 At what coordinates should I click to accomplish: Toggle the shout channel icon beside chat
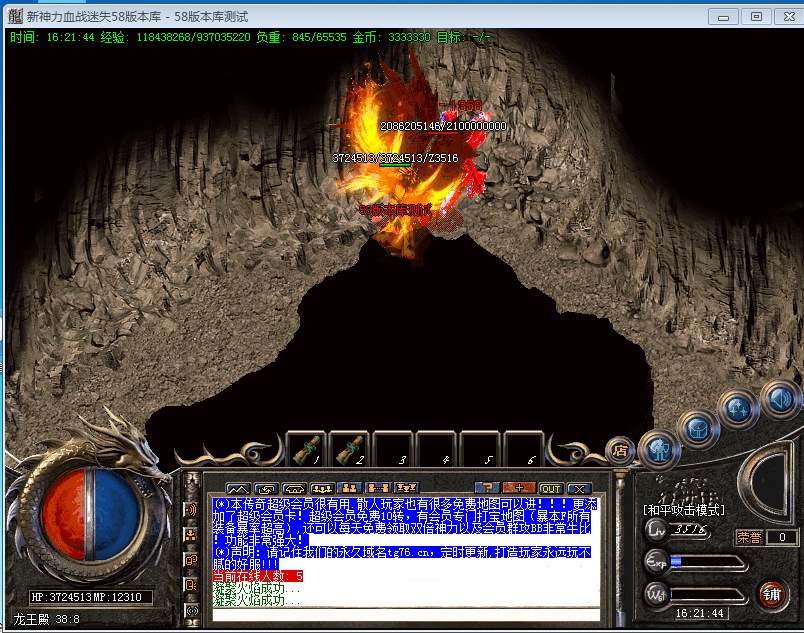pyautogui.click(x=191, y=509)
